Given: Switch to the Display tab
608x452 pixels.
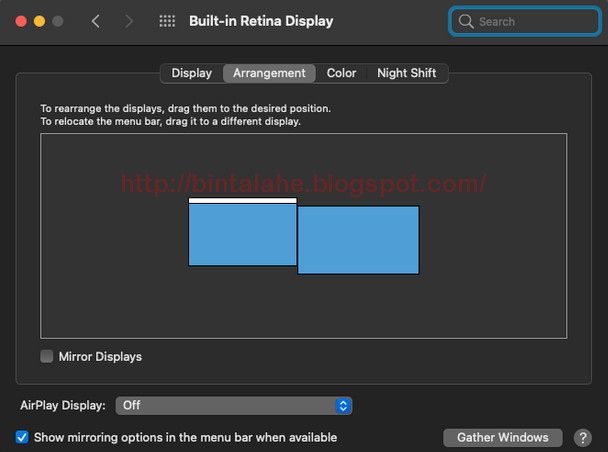Looking at the screenshot, I should [192, 73].
